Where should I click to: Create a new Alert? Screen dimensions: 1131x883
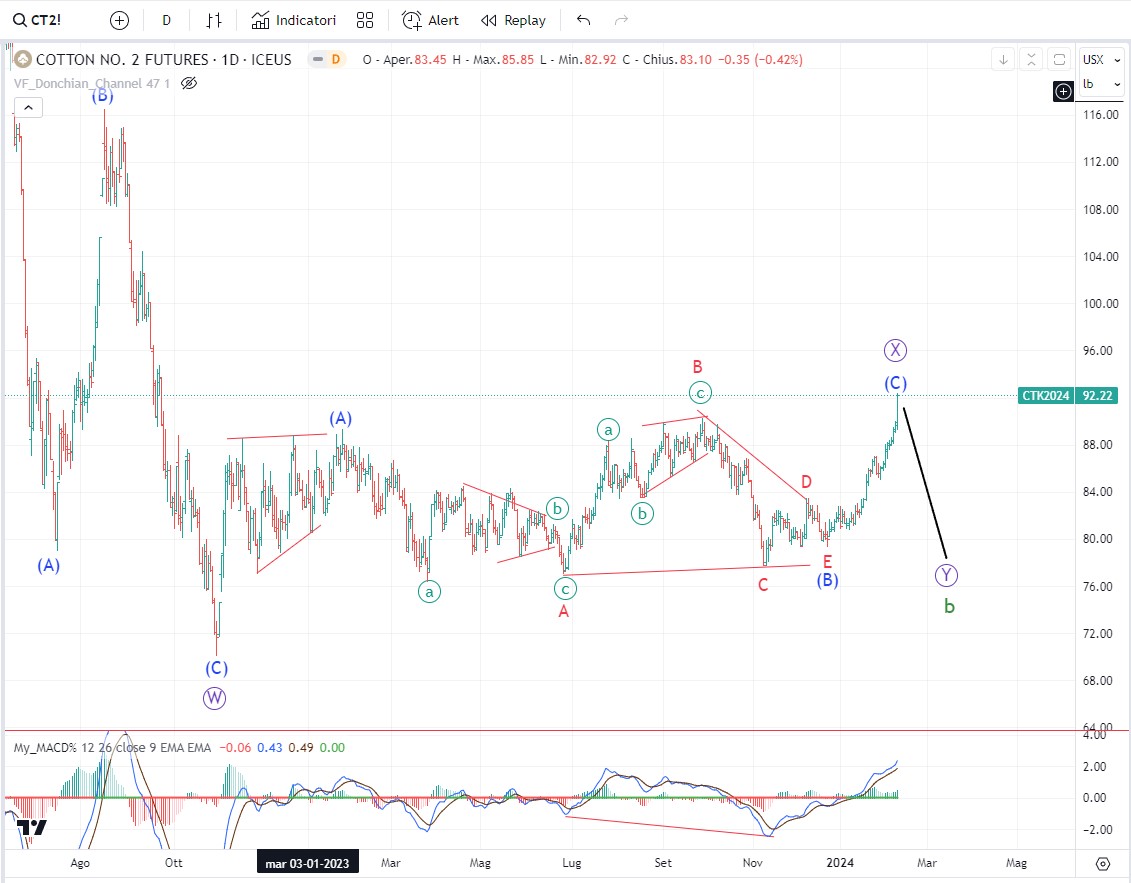pyautogui.click(x=430, y=20)
